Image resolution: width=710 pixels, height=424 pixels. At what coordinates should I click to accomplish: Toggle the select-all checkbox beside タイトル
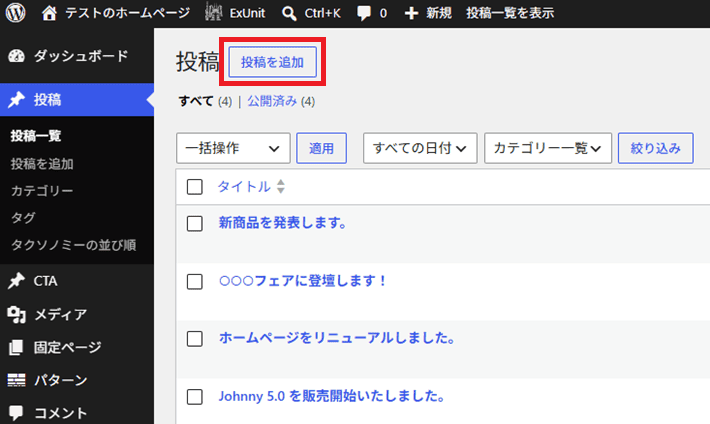[x=195, y=187]
